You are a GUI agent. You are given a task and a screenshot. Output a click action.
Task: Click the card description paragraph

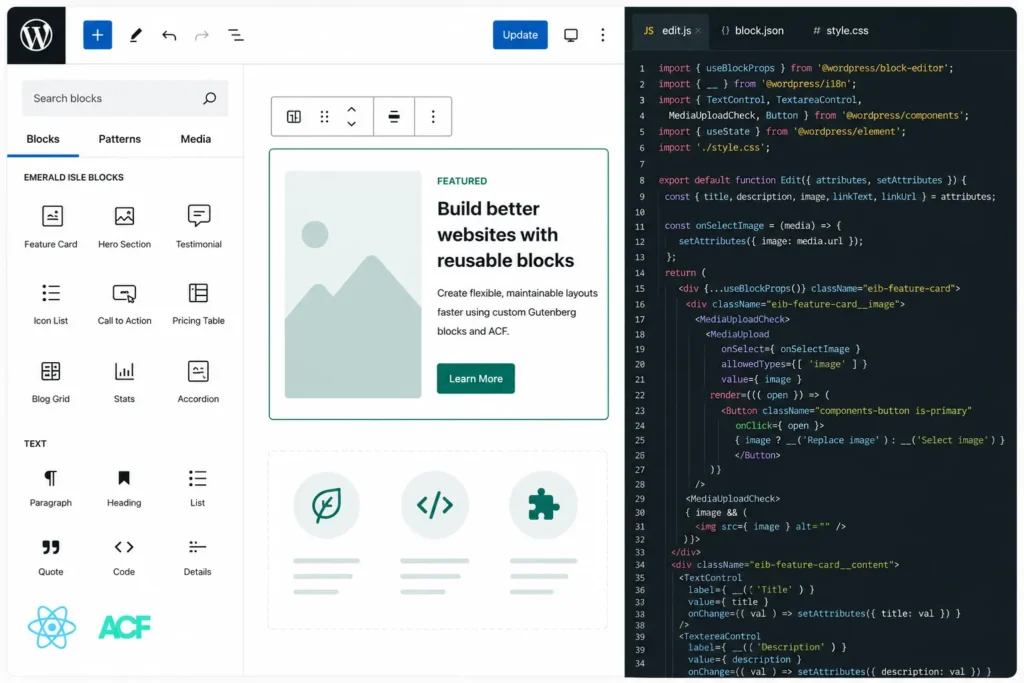coord(517,312)
